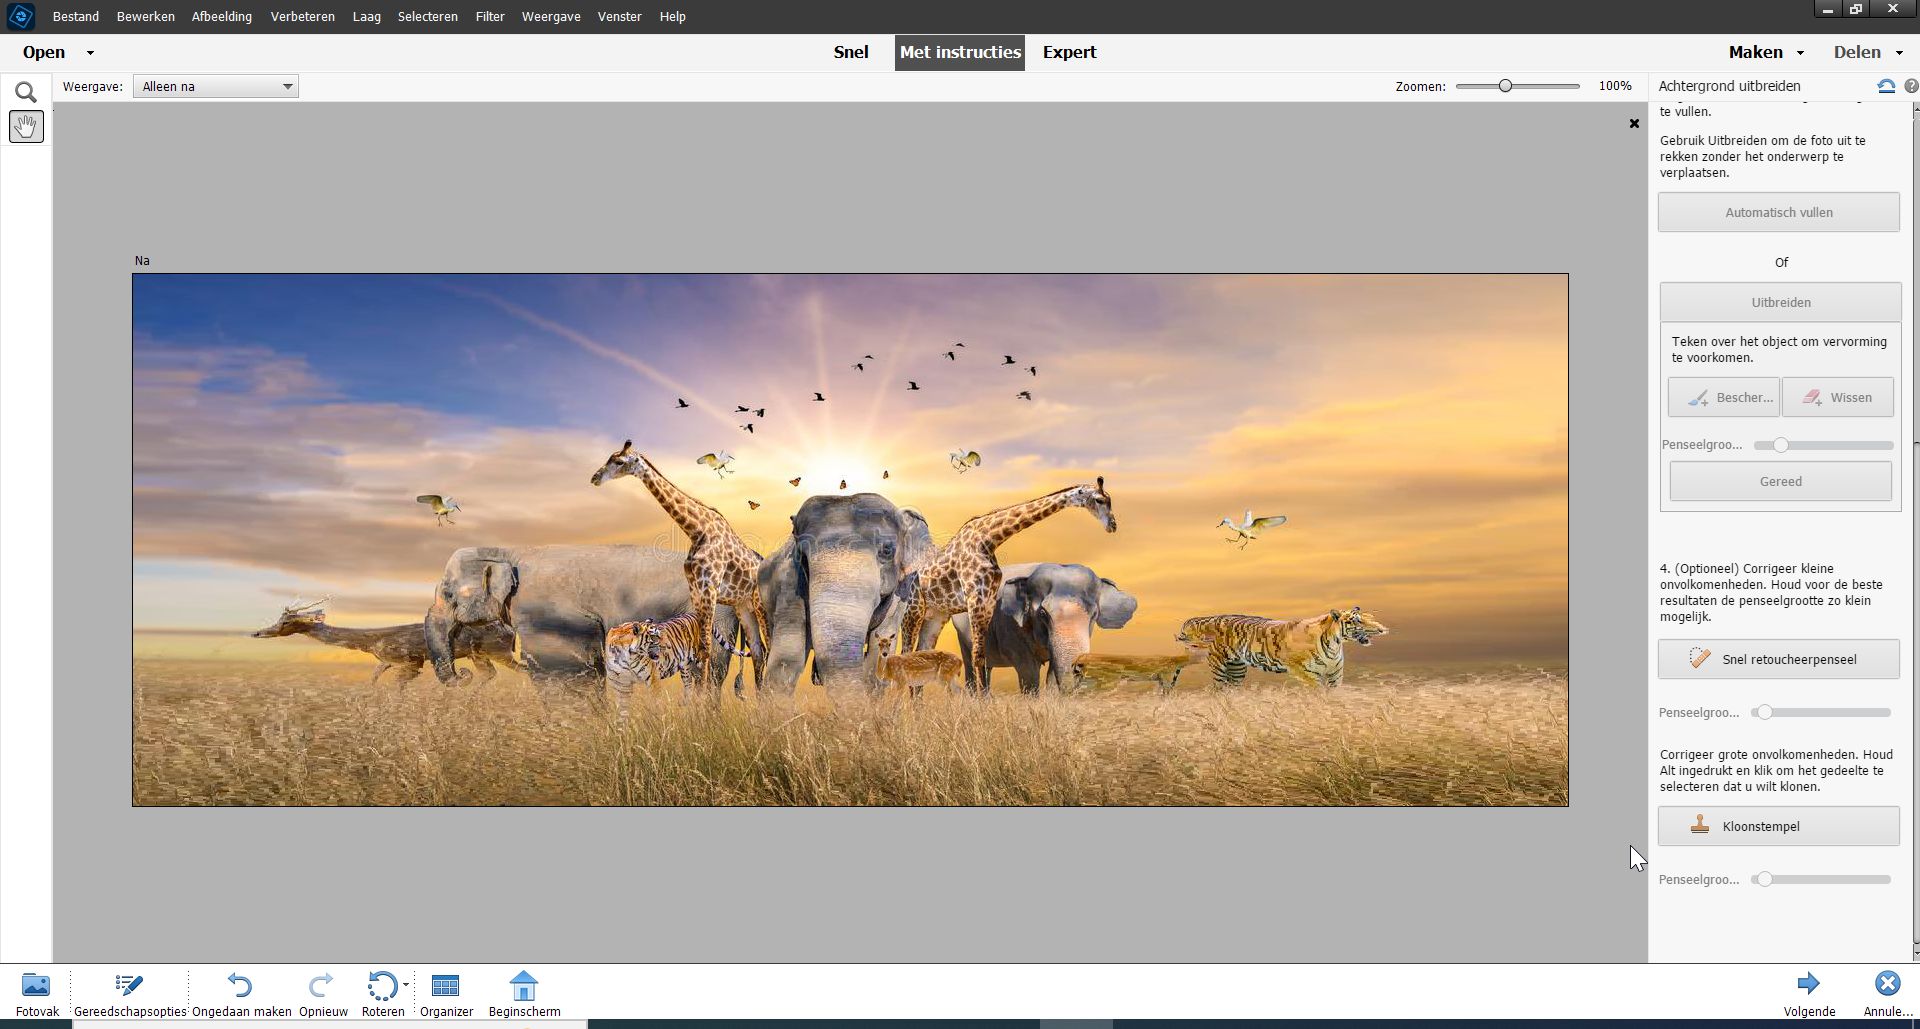Image resolution: width=1920 pixels, height=1029 pixels.
Task: Switch to Met instructies tab
Action: [960, 52]
